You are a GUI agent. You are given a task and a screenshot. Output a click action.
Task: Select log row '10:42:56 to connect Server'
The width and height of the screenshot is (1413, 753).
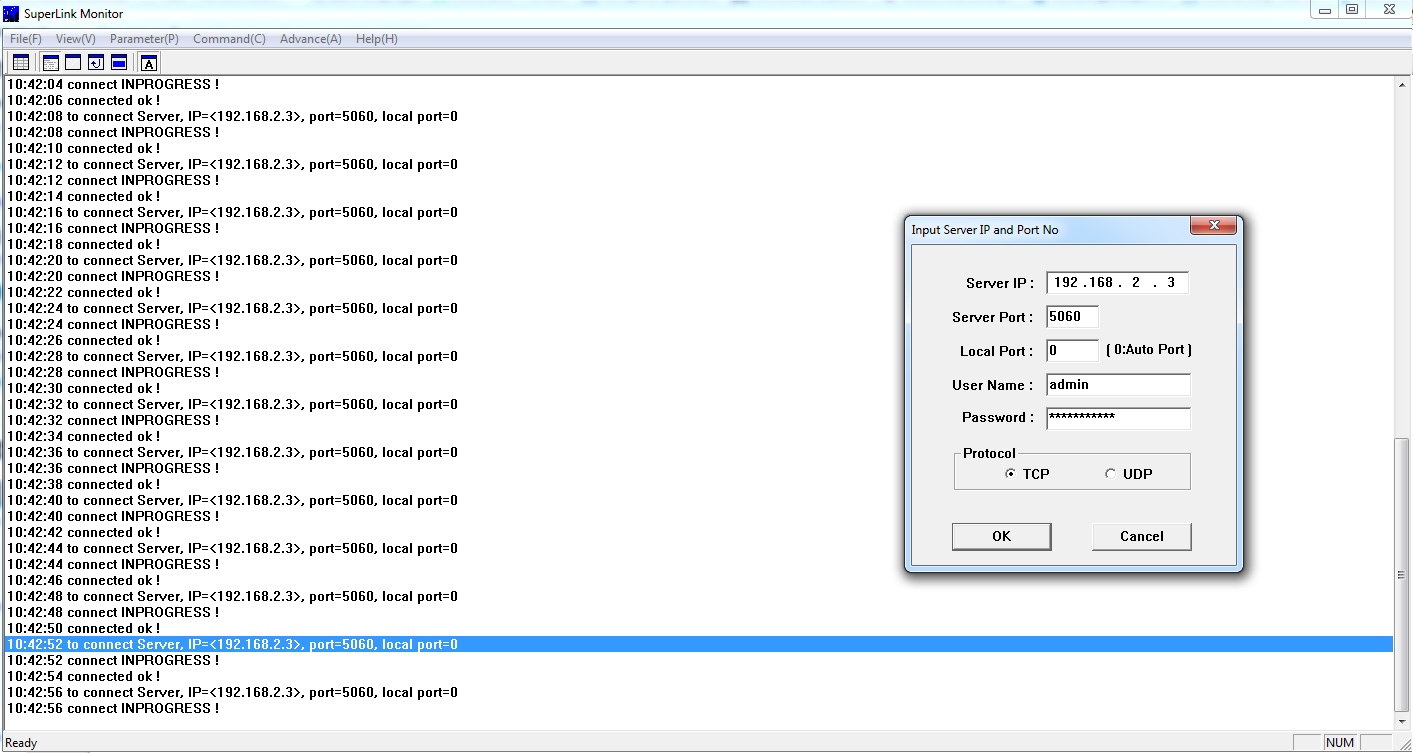point(699,693)
